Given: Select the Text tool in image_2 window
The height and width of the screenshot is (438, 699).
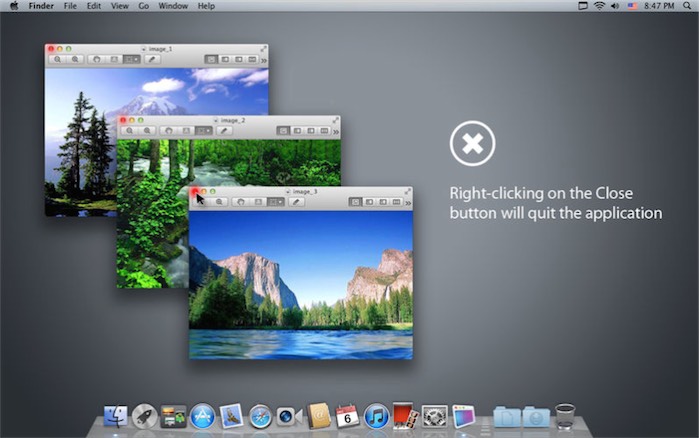Looking at the screenshot, I should pyautogui.click(x=186, y=131).
